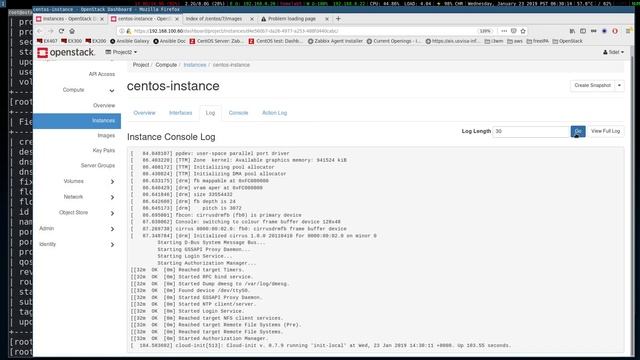Open the Zabbix Agent Installer bookmark

(x=335, y=41)
